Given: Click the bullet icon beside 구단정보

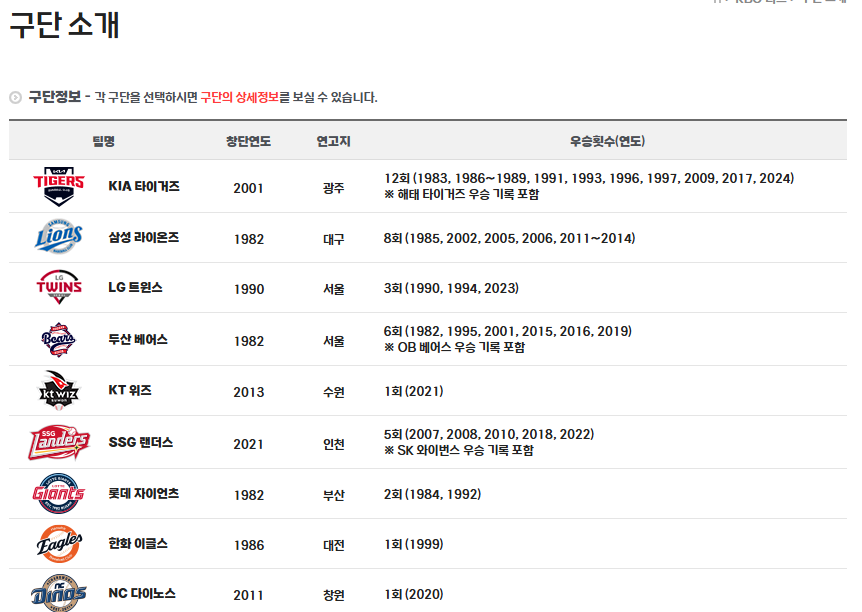Looking at the screenshot, I should (x=15, y=97).
